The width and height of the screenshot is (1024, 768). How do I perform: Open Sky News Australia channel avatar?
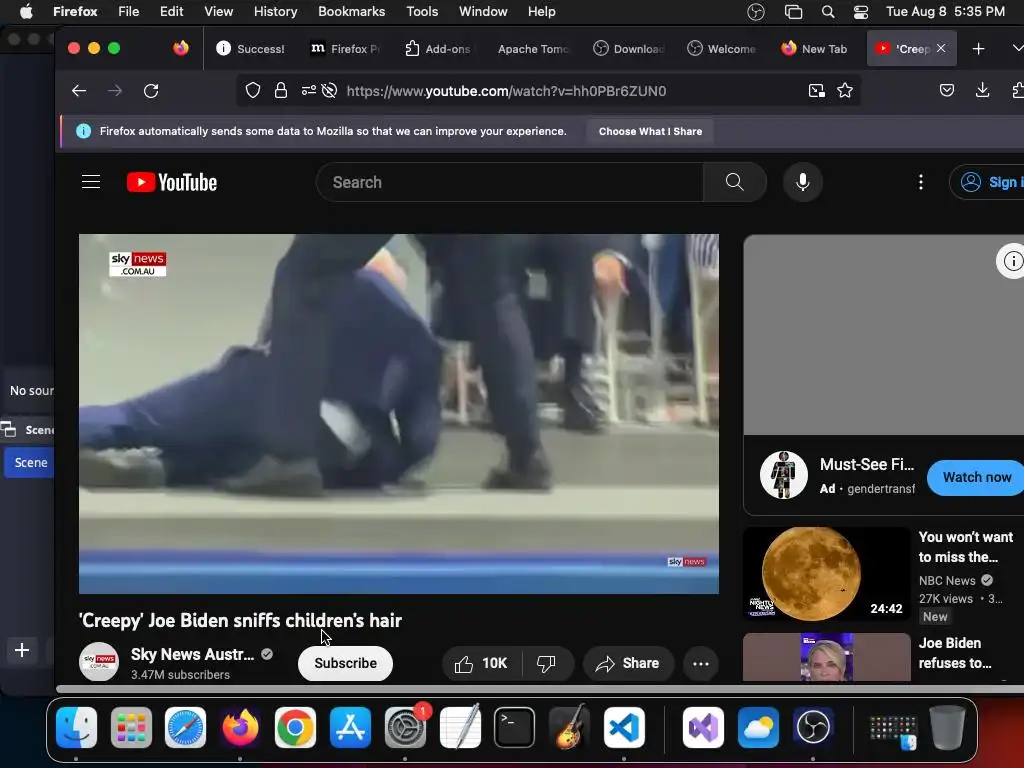tap(99, 662)
